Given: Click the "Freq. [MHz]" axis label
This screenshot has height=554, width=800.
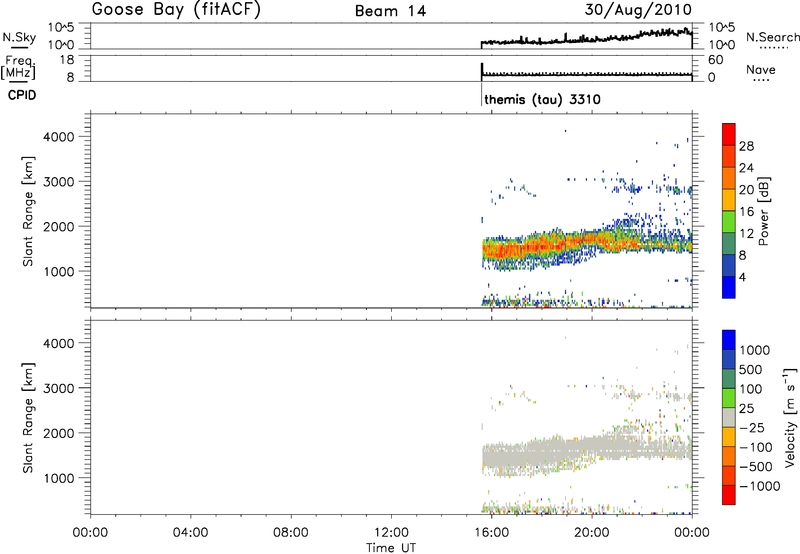Looking at the screenshot, I should pos(19,67).
